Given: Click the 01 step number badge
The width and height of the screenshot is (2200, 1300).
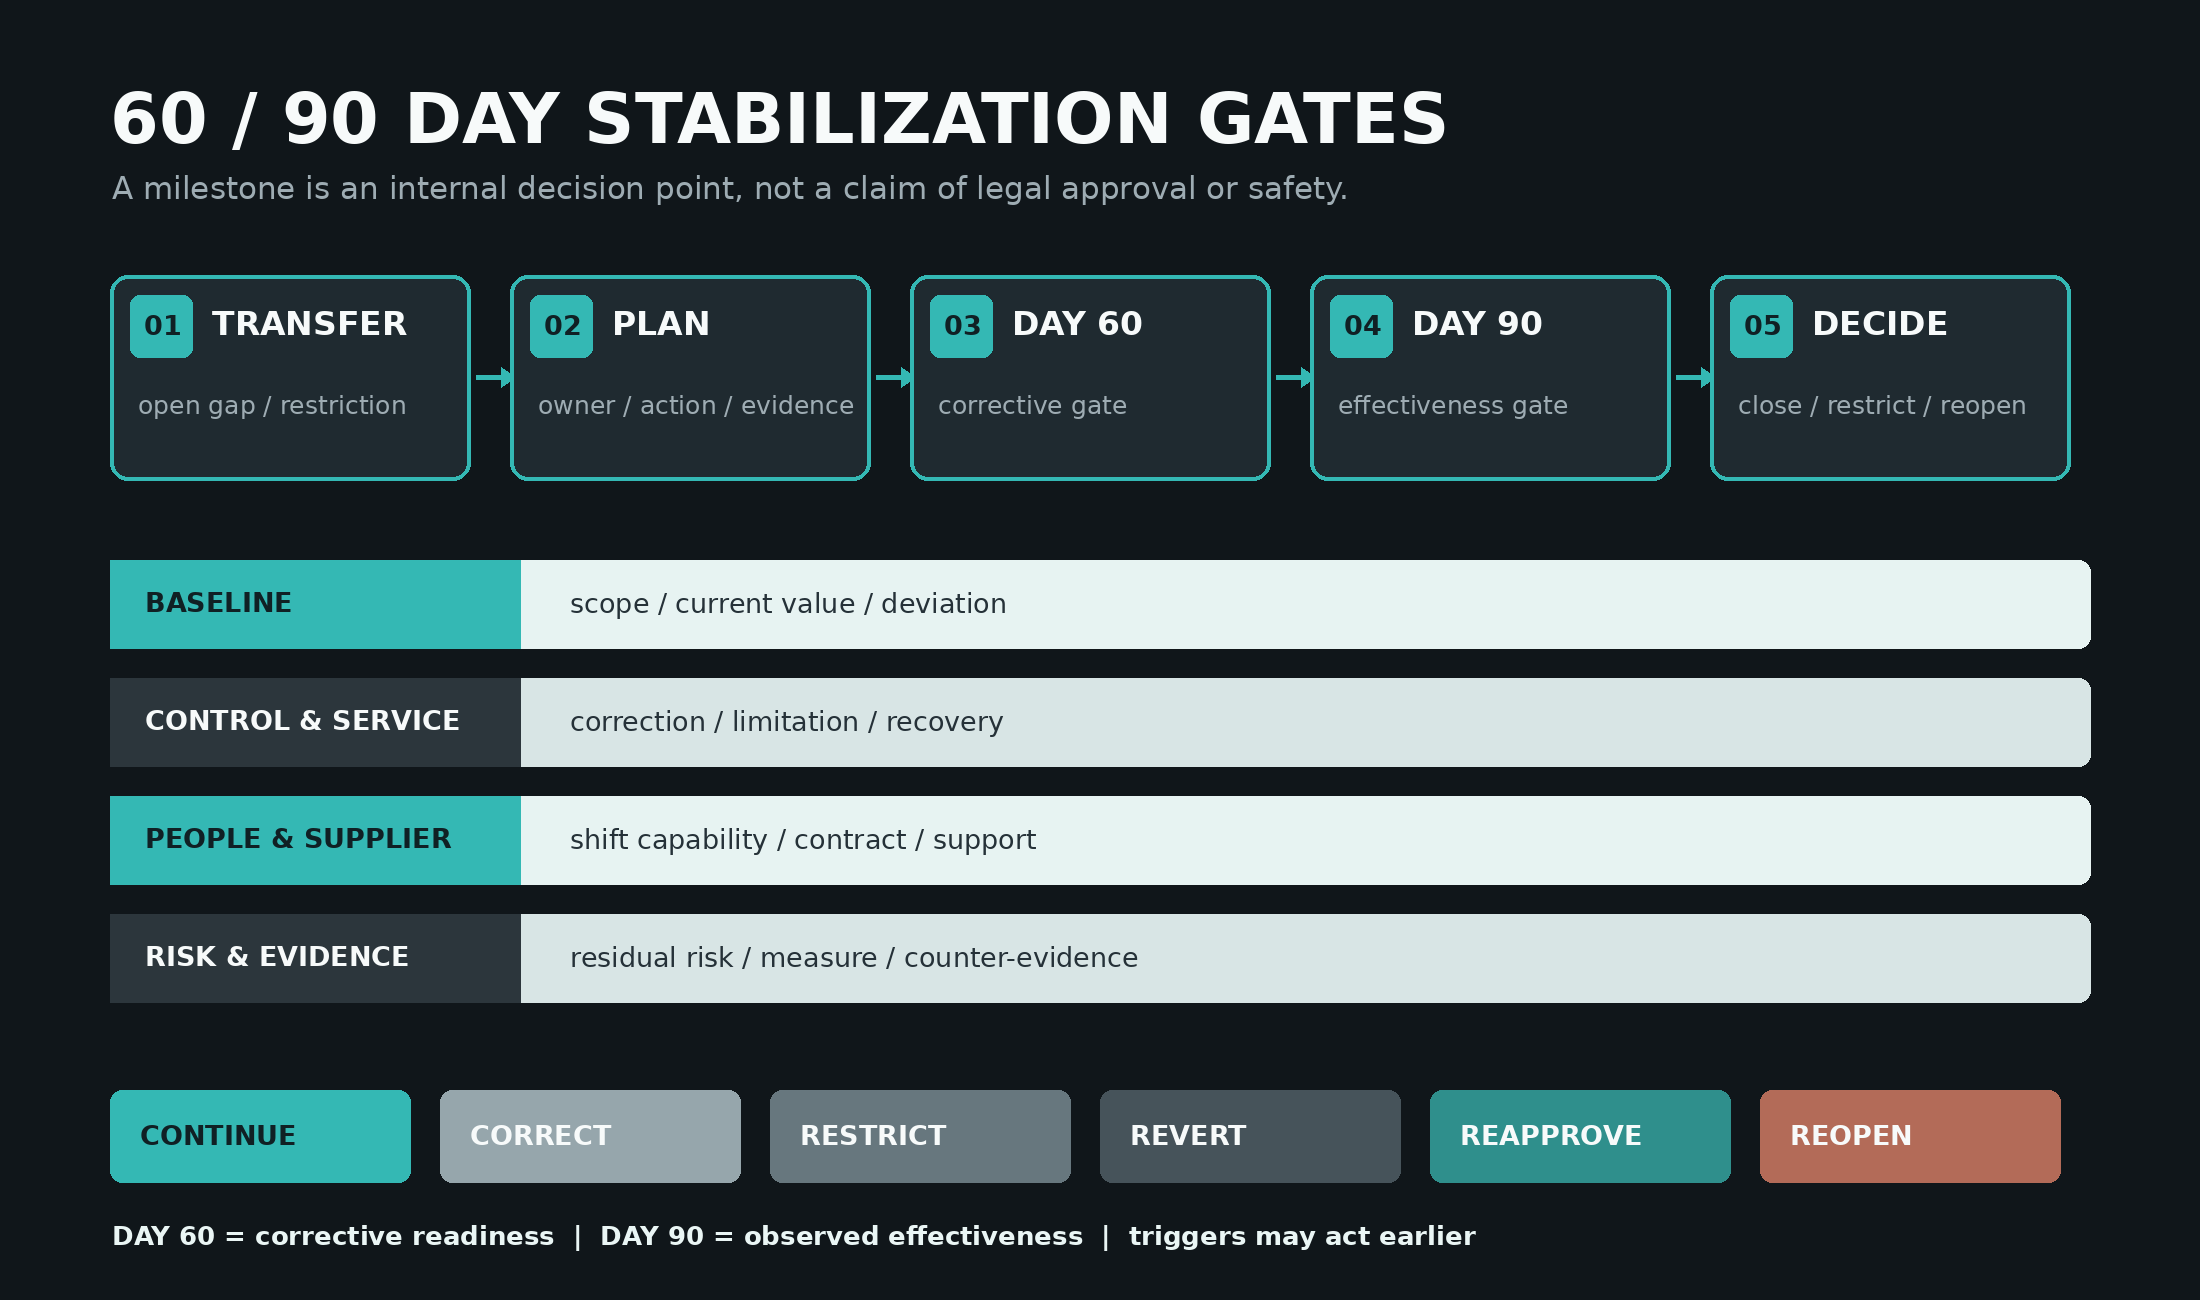Looking at the screenshot, I should click(161, 326).
